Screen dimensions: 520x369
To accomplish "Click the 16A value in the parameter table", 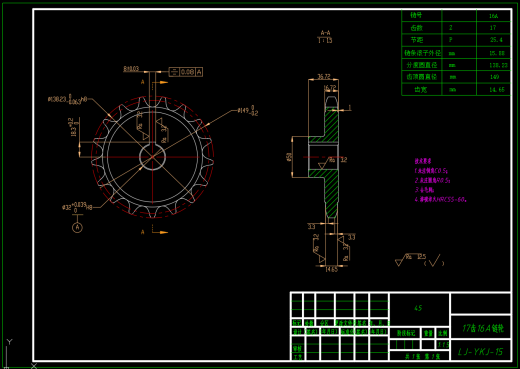I will click(493, 16).
